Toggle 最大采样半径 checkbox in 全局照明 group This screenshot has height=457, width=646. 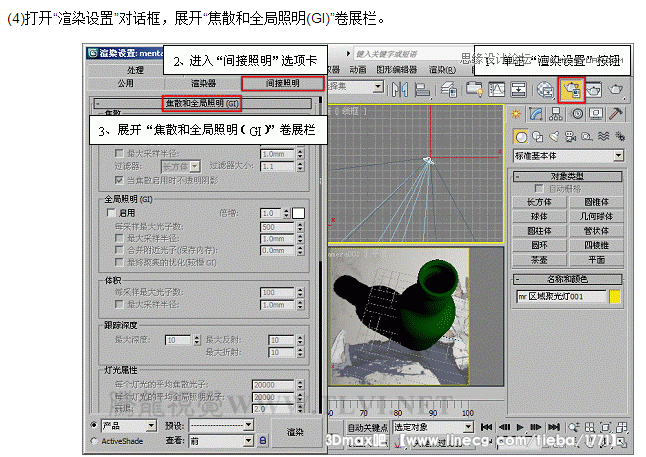tap(119, 238)
